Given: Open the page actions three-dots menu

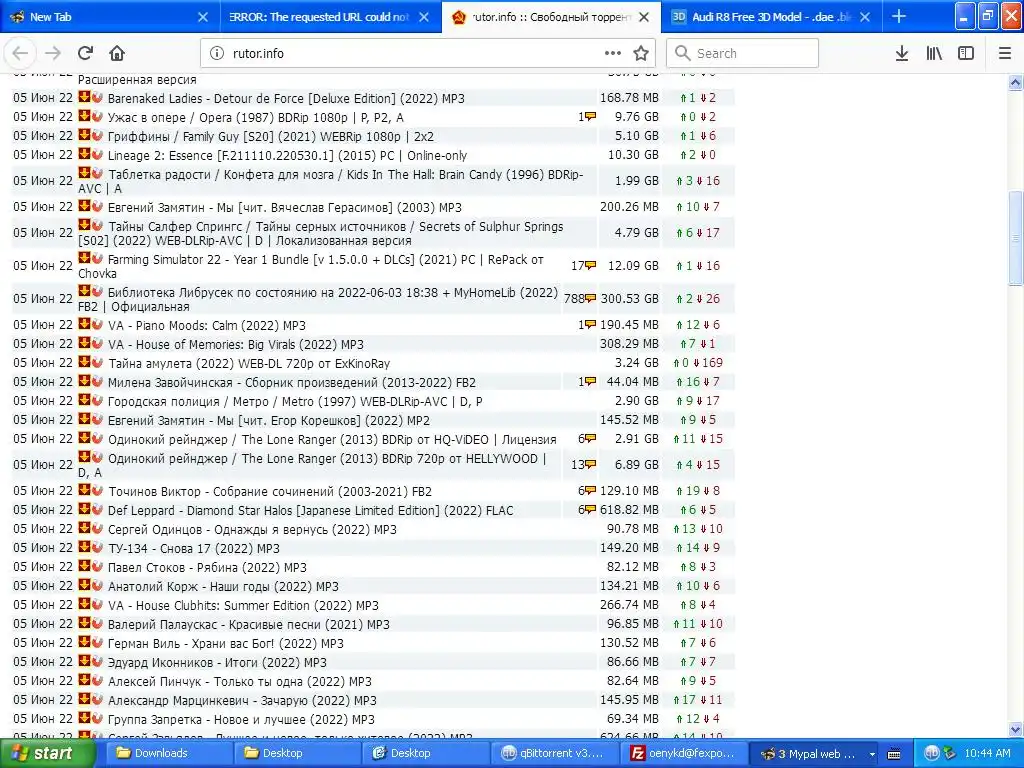Looking at the screenshot, I should click(x=613, y=53).
